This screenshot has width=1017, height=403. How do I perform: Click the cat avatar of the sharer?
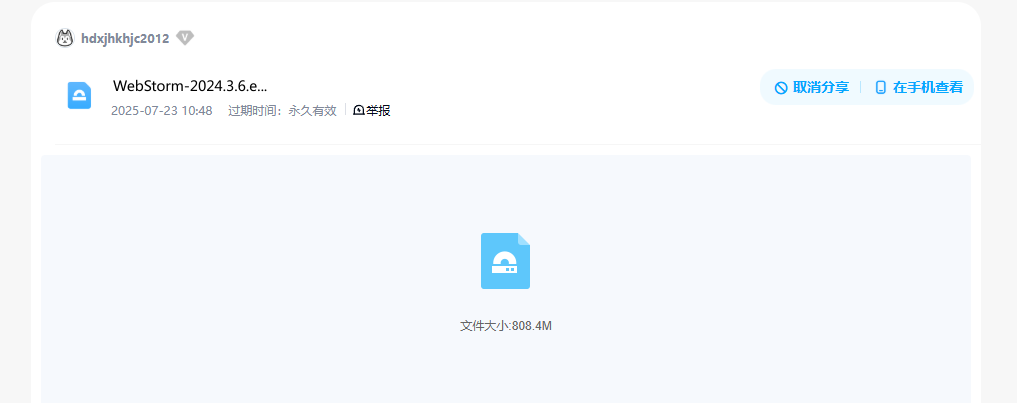(x=65, y=38)
